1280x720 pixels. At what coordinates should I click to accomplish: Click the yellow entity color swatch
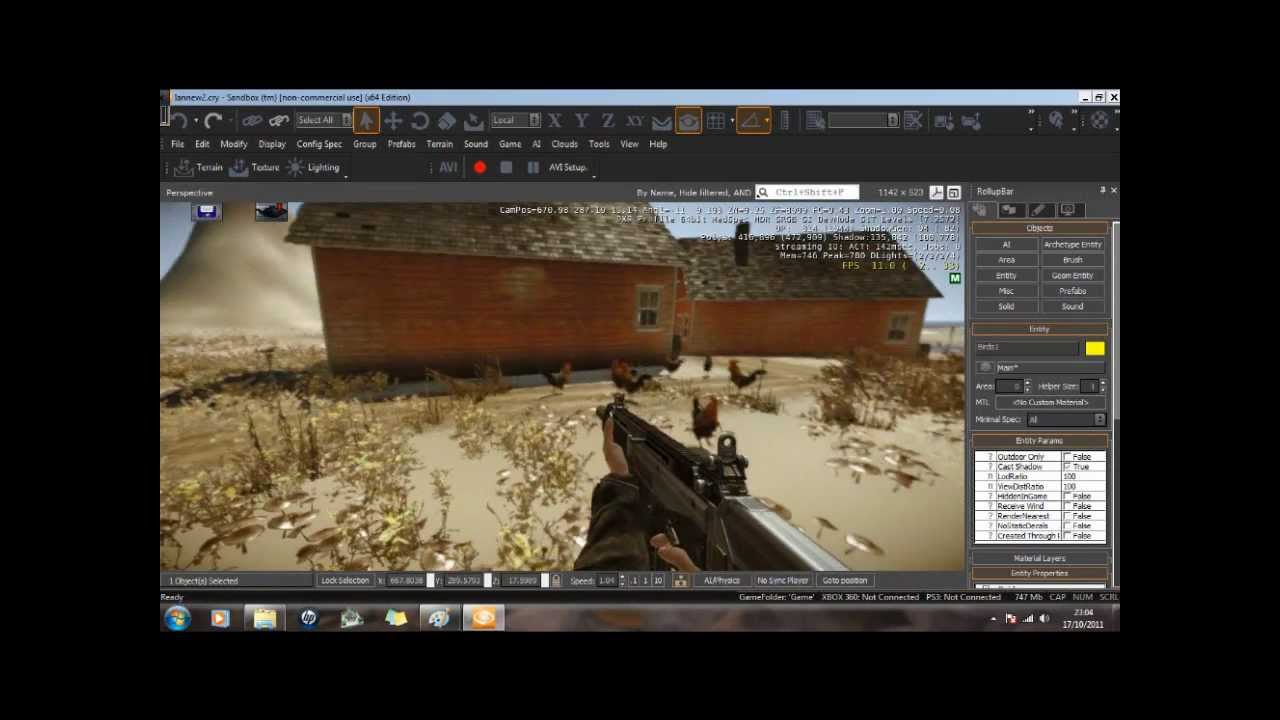tap(1095, 348)
